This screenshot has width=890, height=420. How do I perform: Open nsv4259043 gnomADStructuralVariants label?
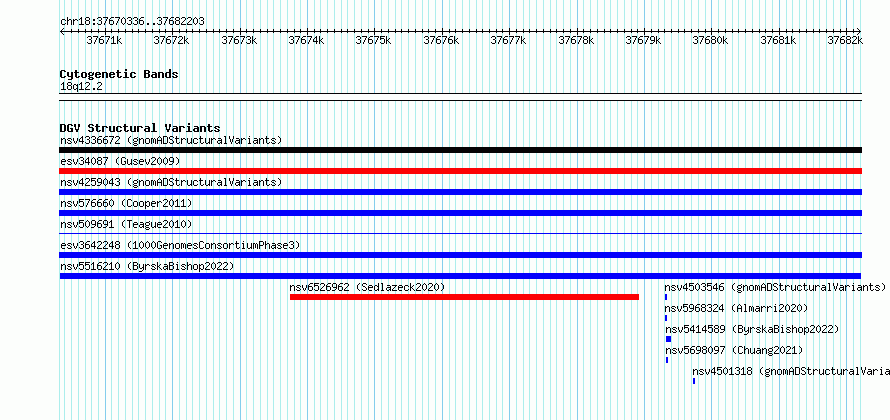pyautogui.click(x=171, y=182)
